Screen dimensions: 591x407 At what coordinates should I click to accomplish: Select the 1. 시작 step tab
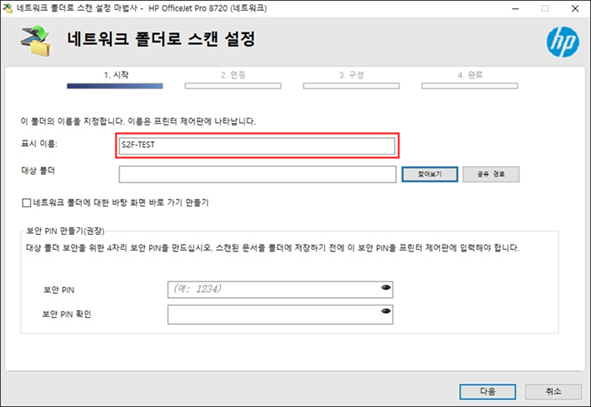pos(116,75)
